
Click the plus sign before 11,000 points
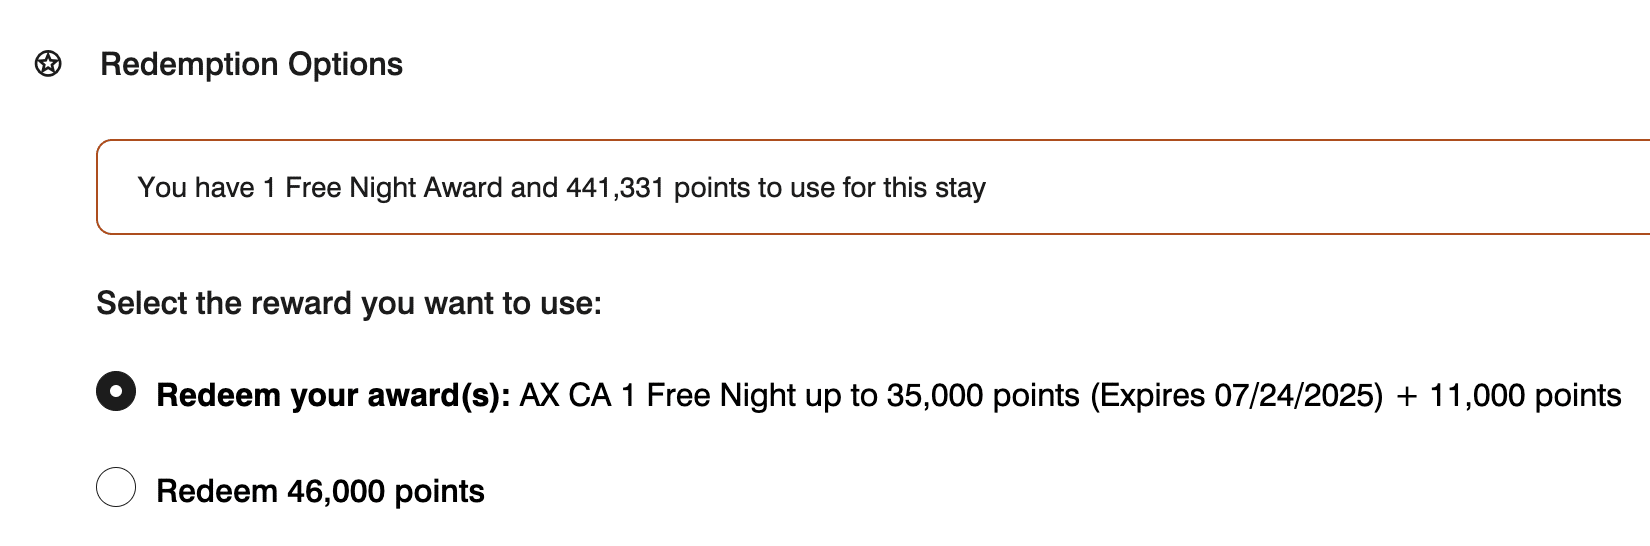pyautogui.click(x=1407, y=396)
